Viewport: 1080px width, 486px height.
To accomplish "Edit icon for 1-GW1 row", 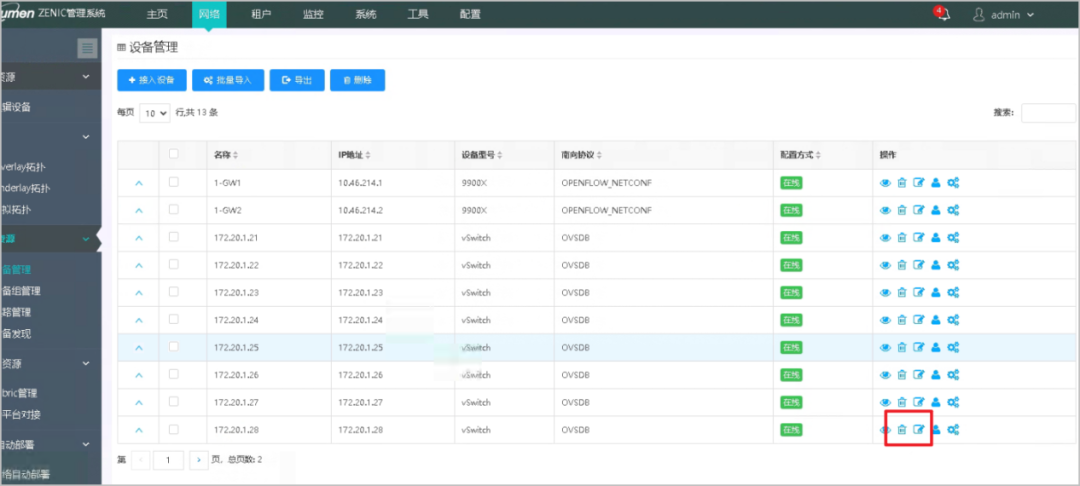I will tap(918, 182).
